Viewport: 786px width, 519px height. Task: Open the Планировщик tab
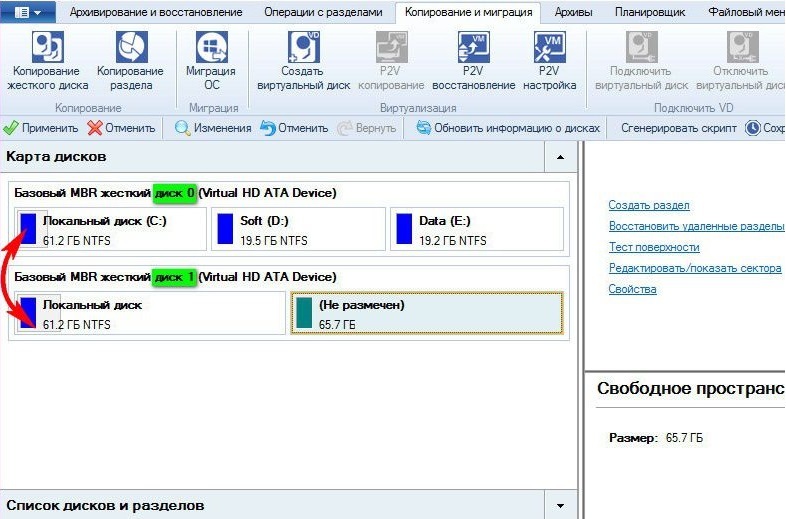click(x=650, y=12)
